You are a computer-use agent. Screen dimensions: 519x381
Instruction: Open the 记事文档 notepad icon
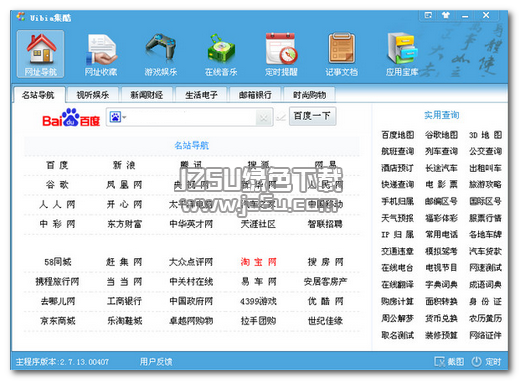click(341, 54)
